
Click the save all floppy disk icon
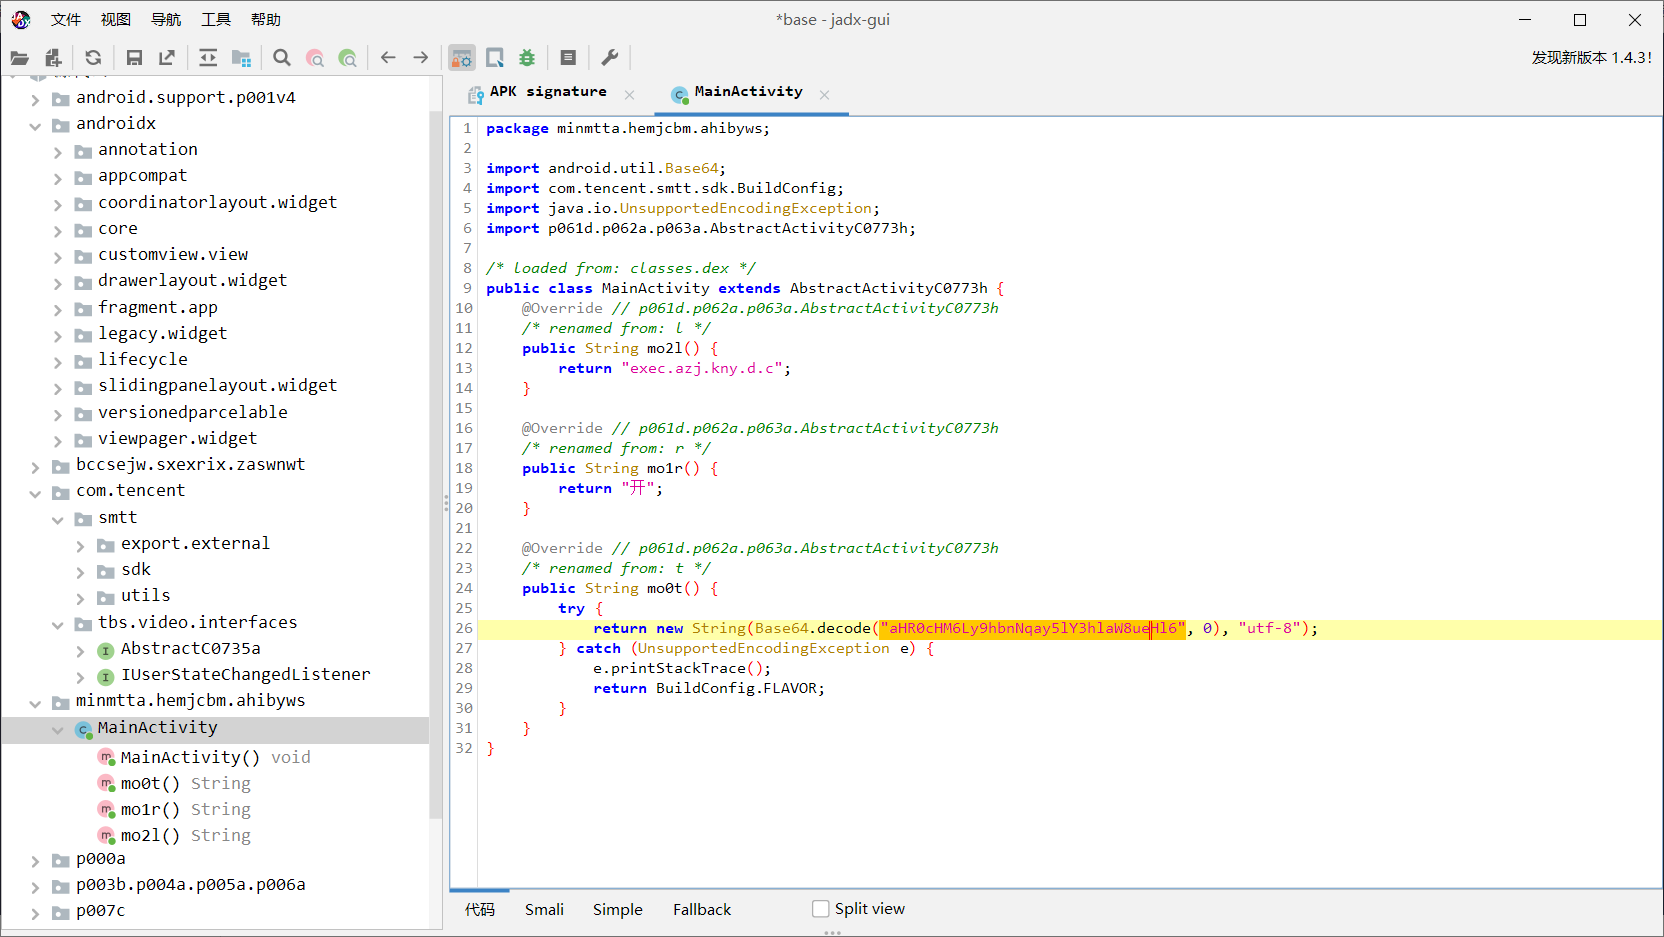click(134, 58)
